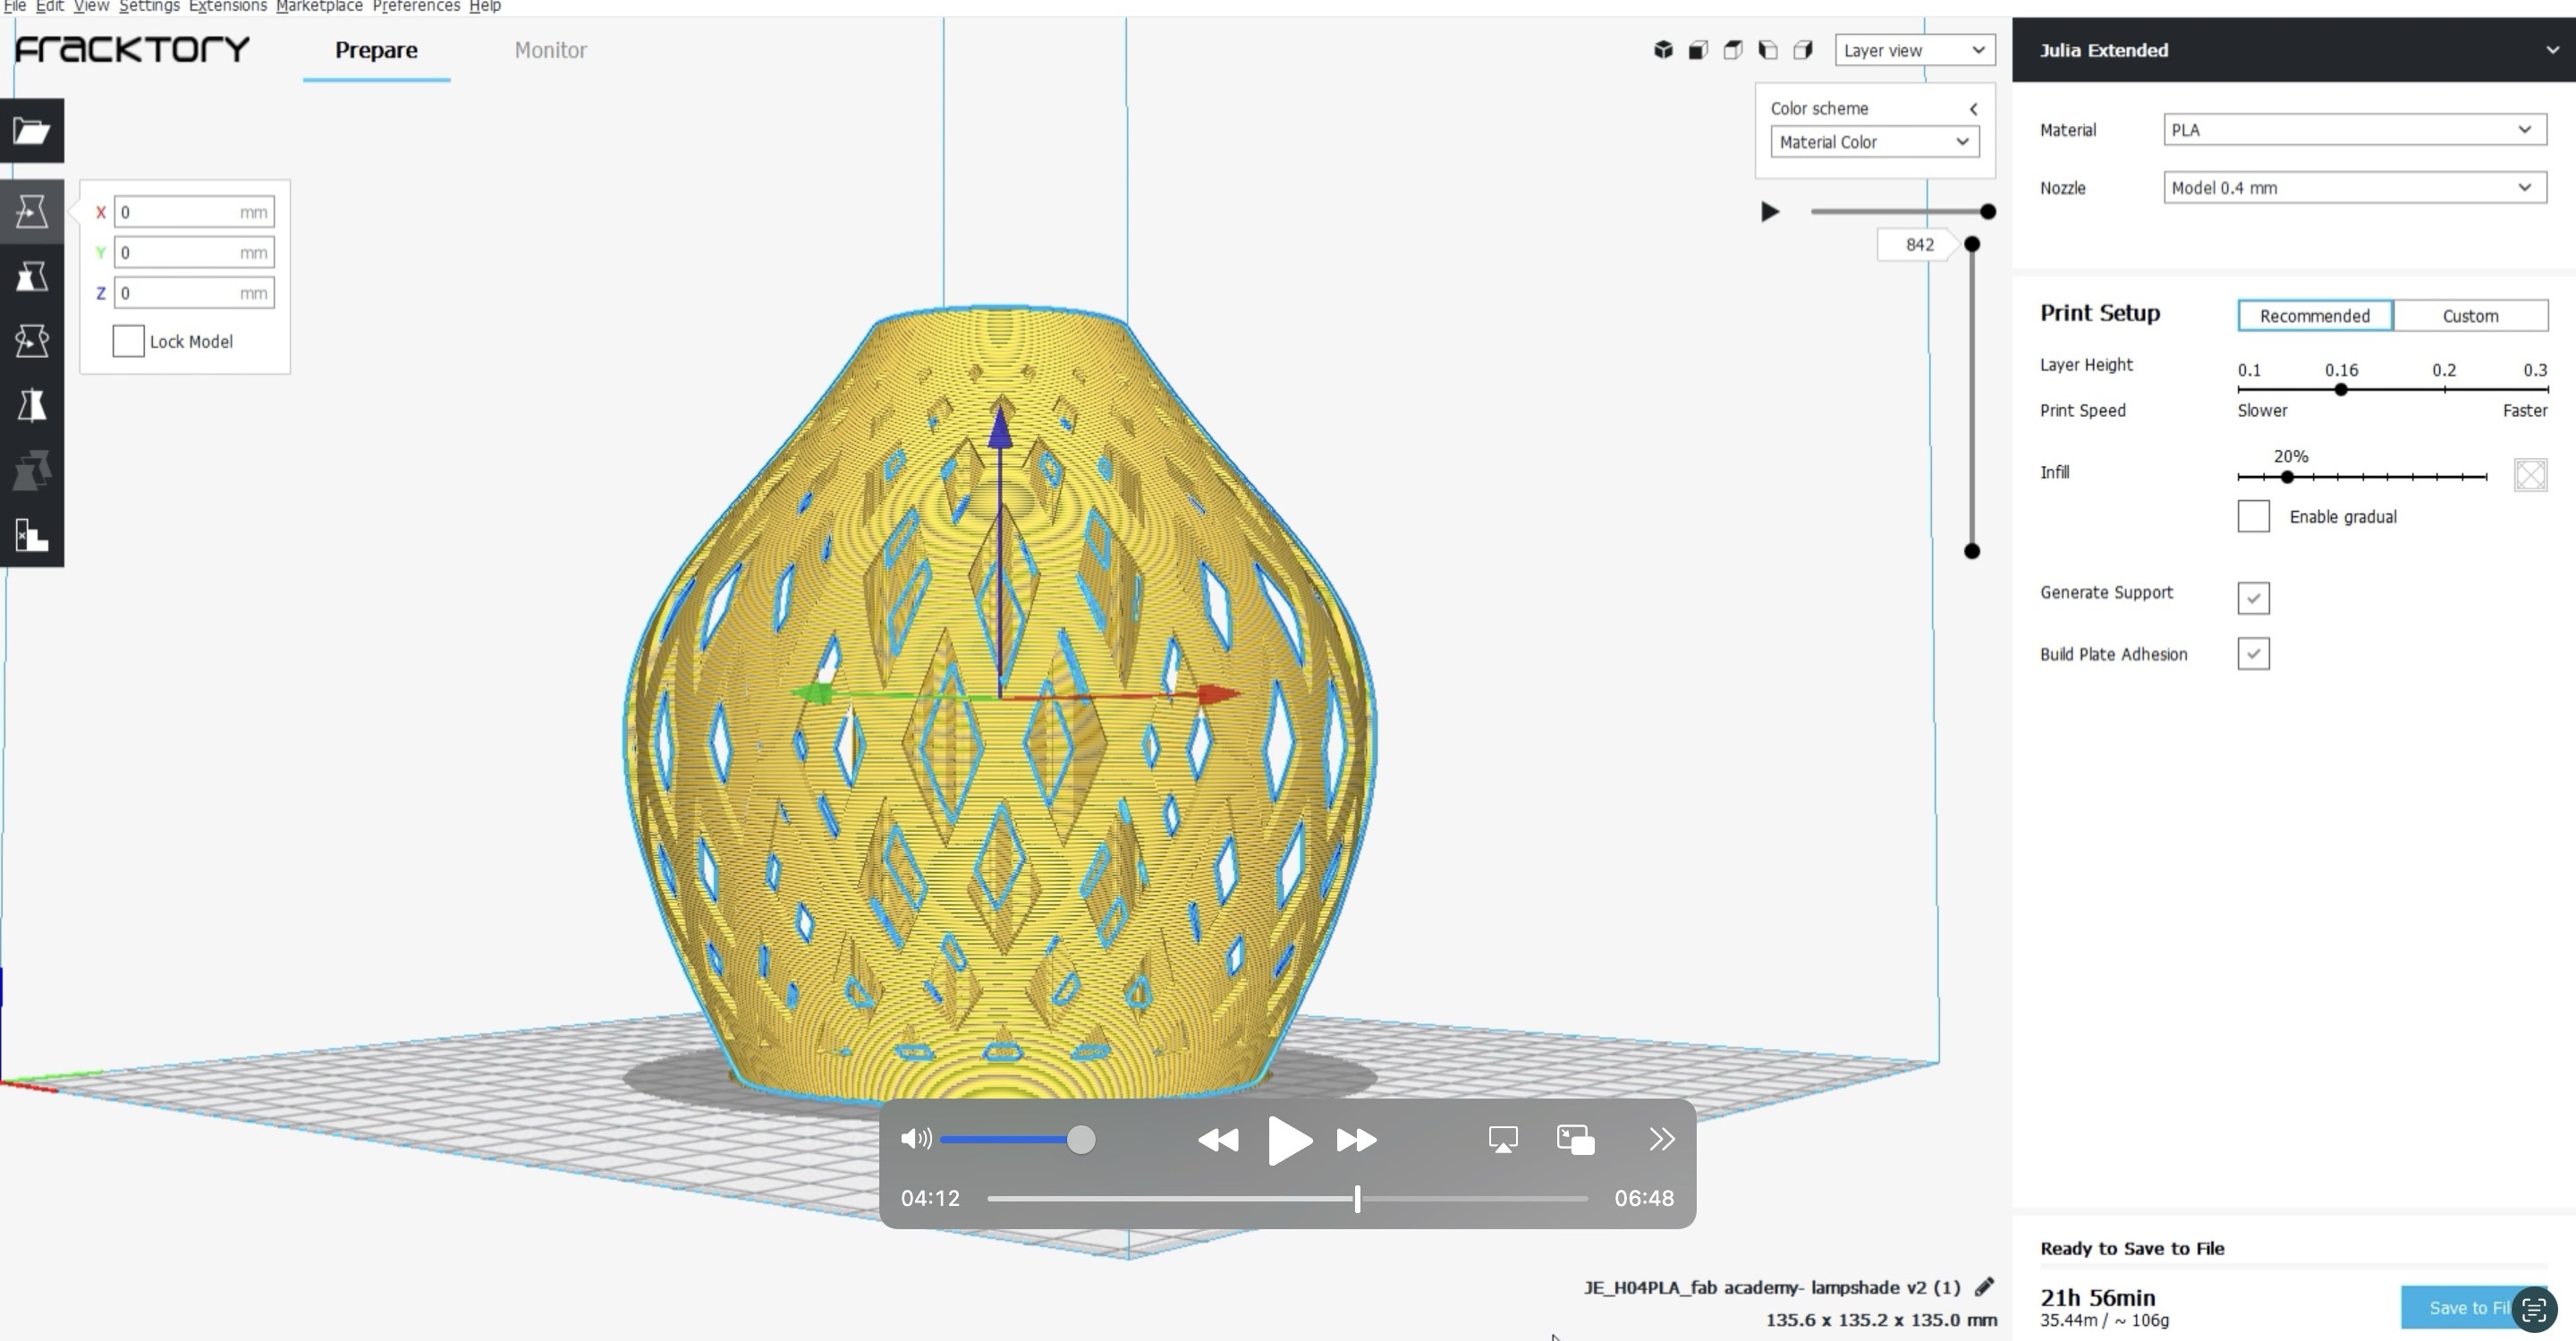The image size is (2576, 1341).
Task: Open the Extensions menu
Action: click(x=228, y=6)
